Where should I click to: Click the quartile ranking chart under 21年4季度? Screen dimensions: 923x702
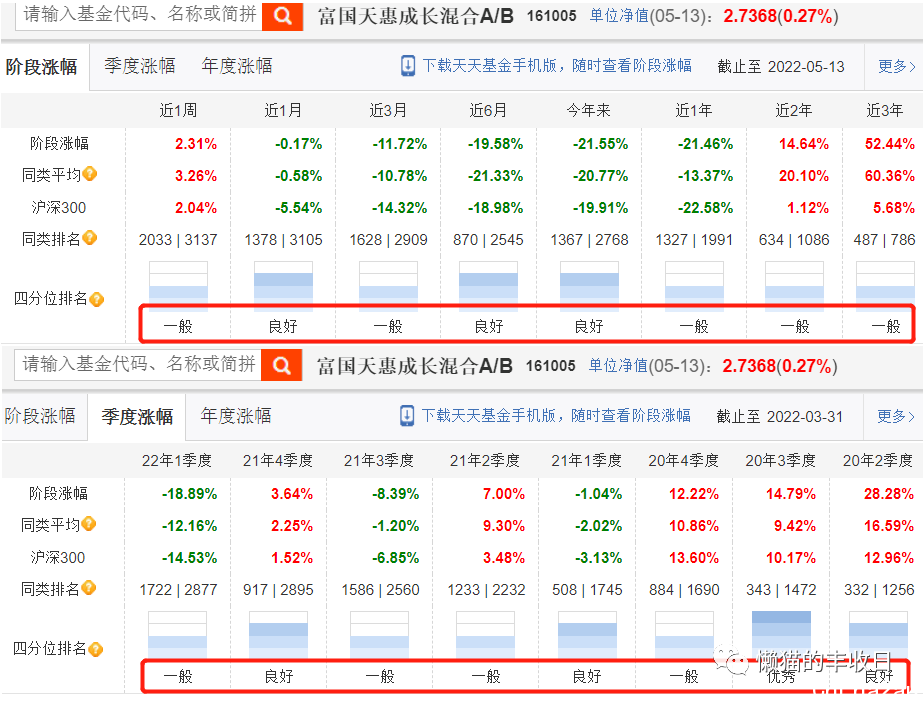click(x=278, y=636)
